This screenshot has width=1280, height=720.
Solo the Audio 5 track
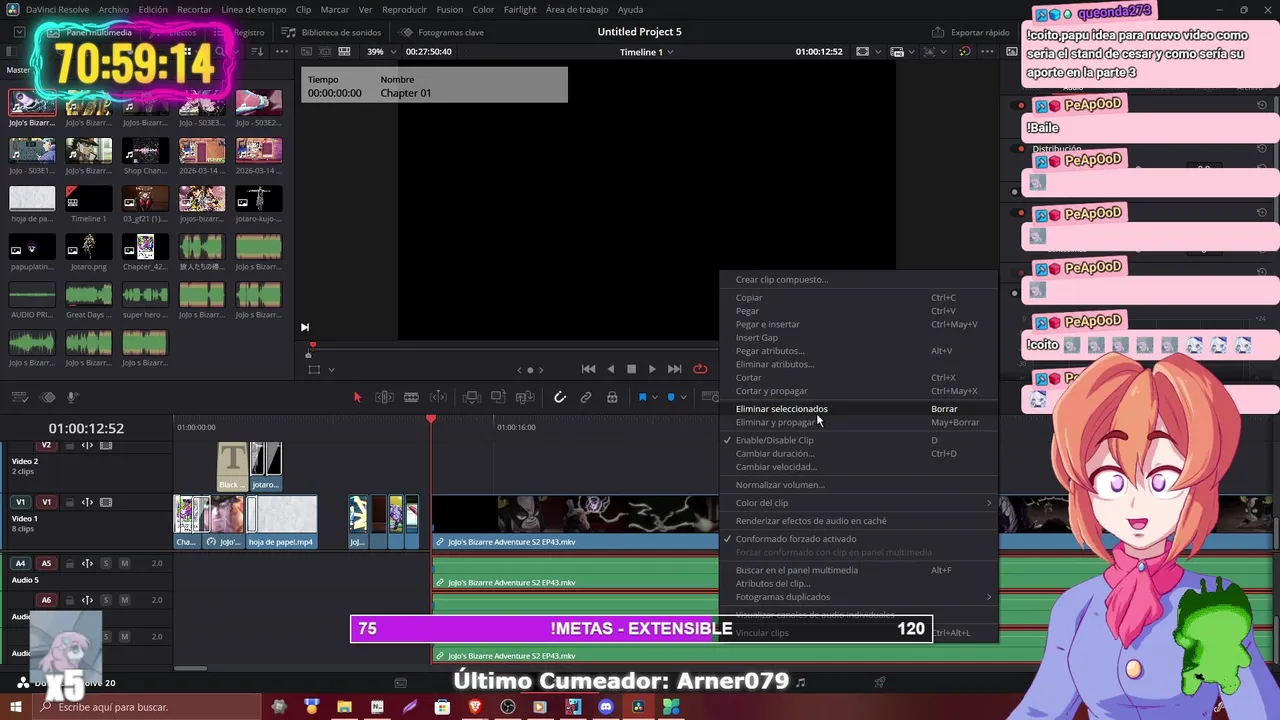(105, 563)
